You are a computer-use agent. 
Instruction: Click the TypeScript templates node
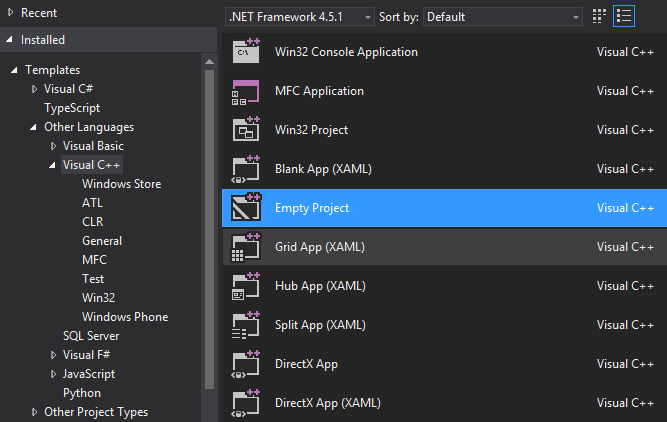71,108
